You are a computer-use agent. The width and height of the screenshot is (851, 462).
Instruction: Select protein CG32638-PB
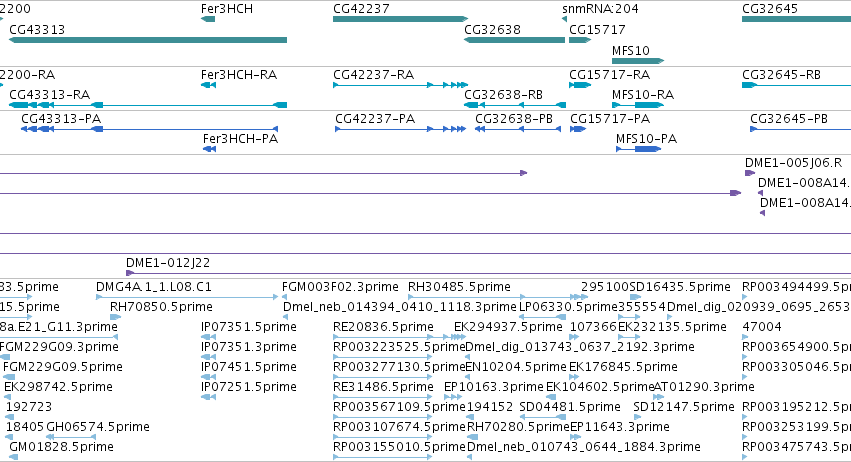pos(518,129)
